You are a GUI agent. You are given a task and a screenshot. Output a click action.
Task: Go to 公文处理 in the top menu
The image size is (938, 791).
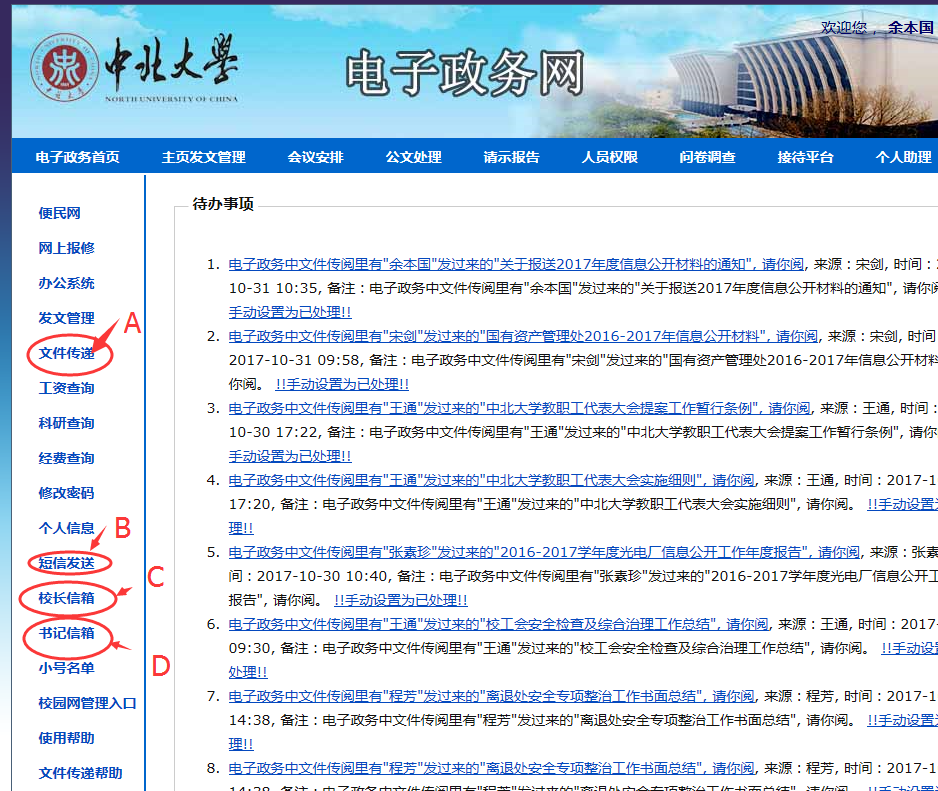pyautogui.click(x=413, y=157)
